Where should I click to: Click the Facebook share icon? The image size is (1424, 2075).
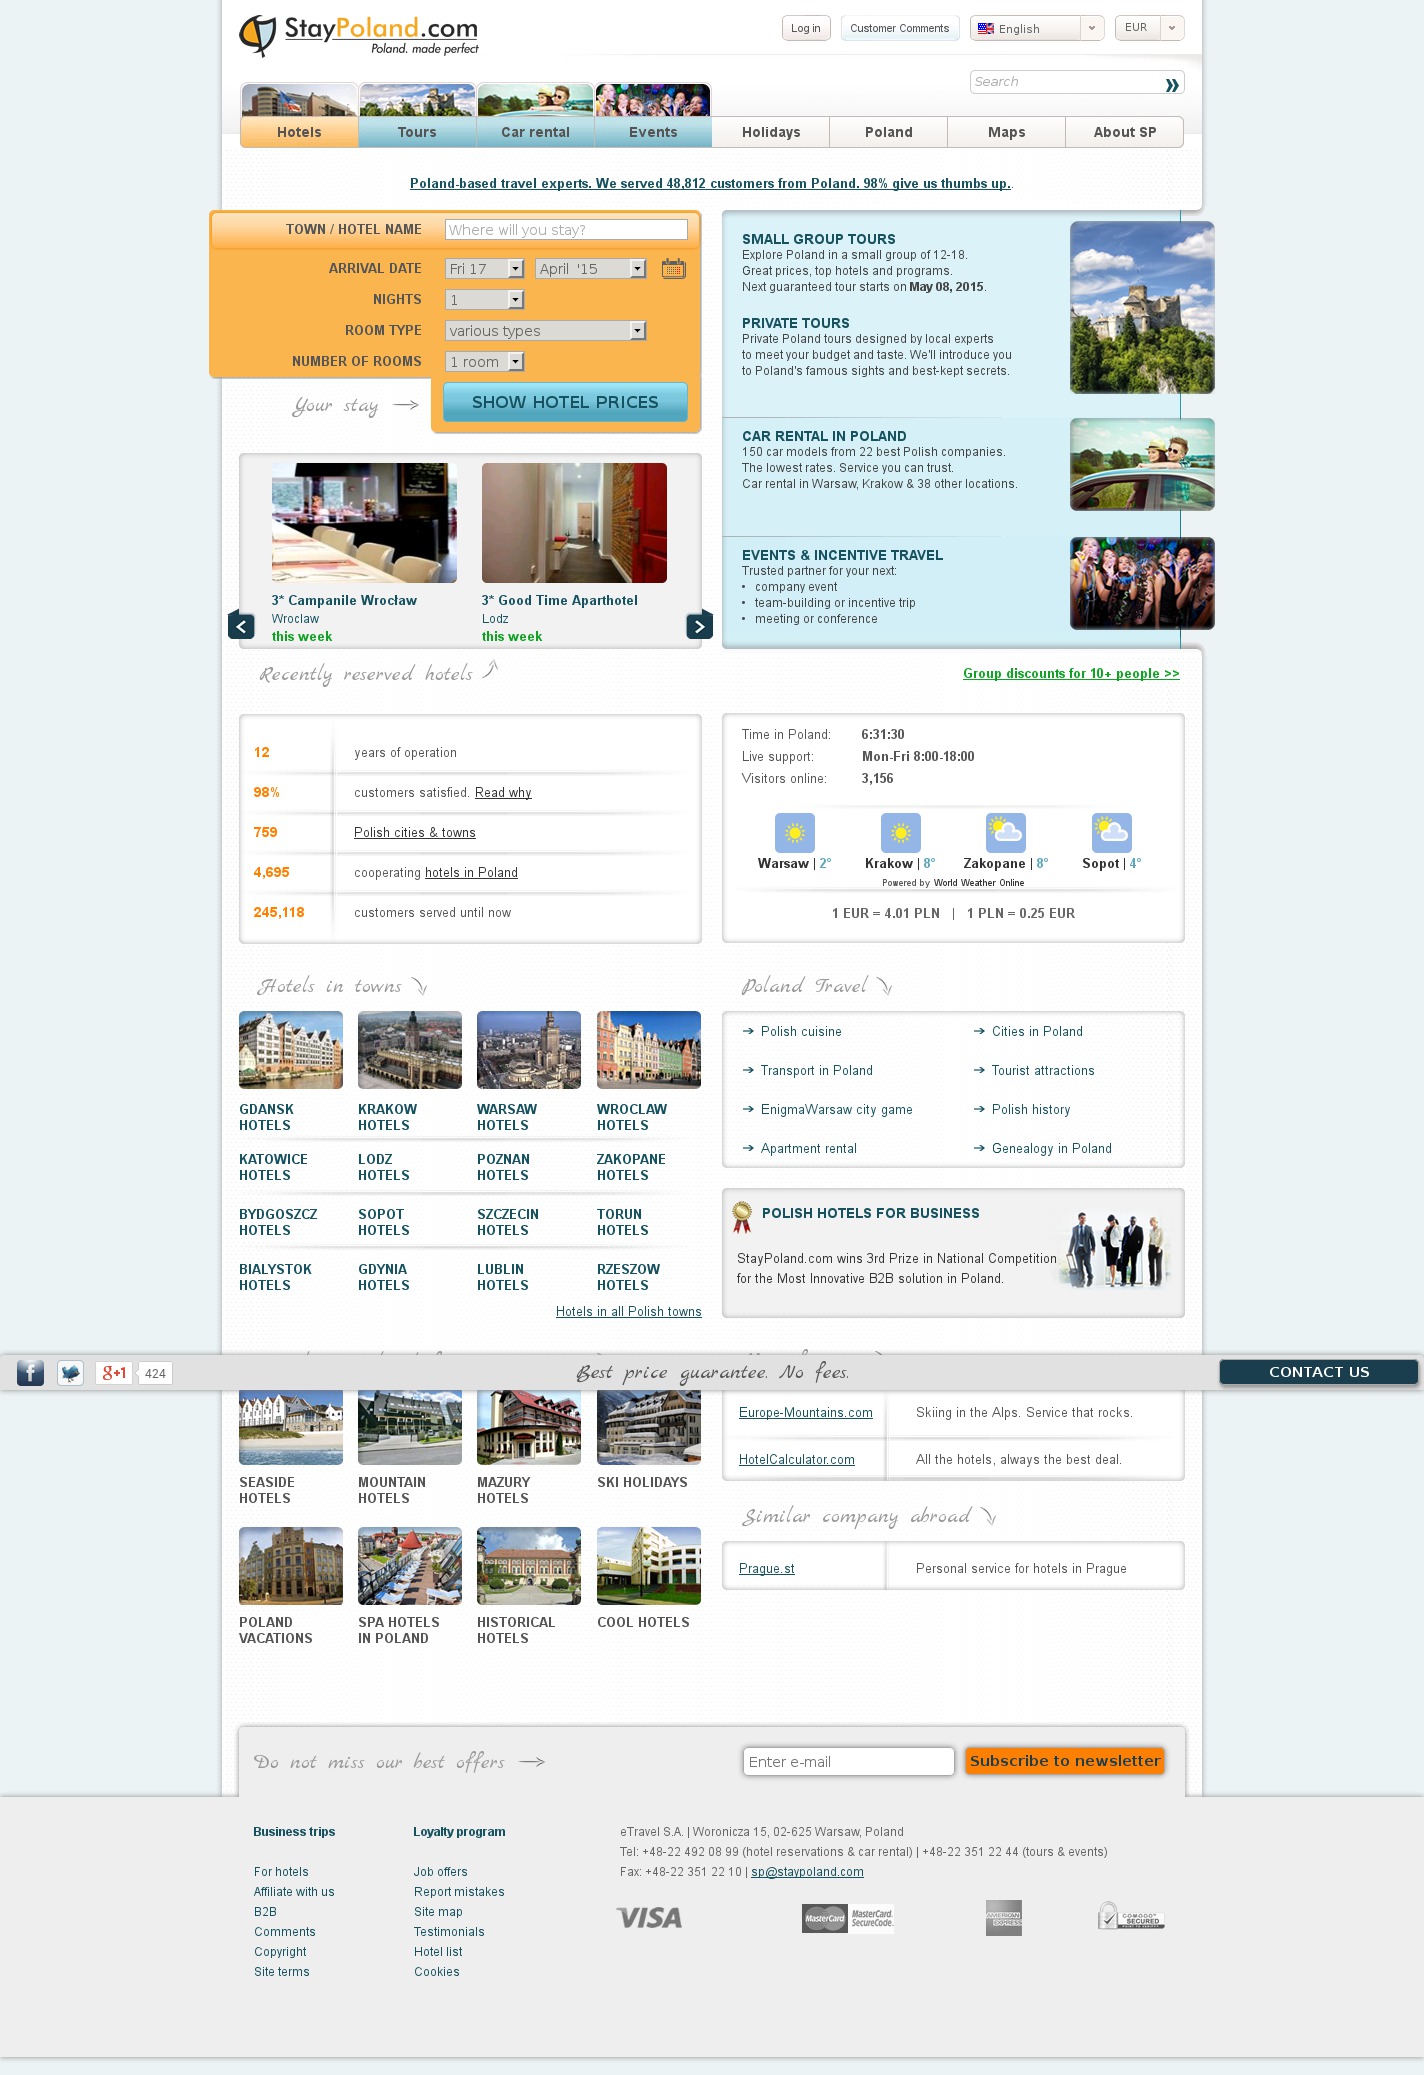click(x=30, y=1373)
